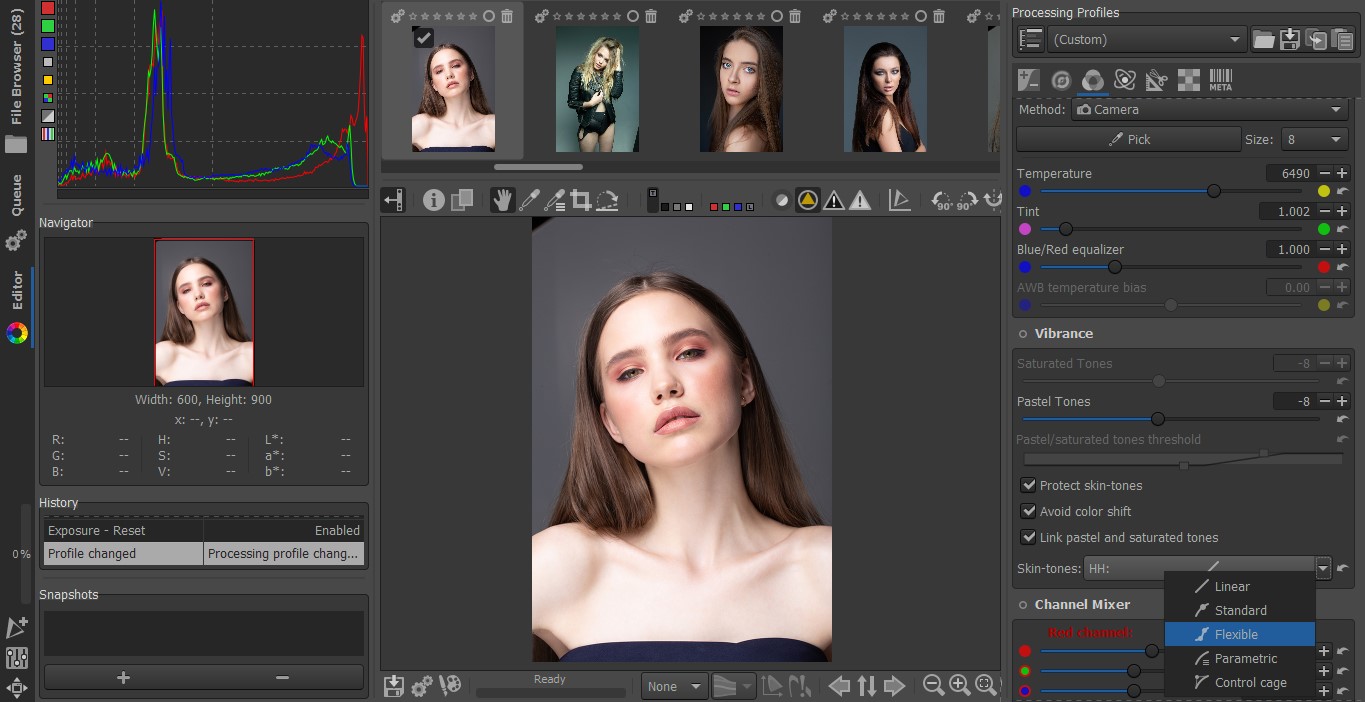
Task: Select the Hand pan tool
Action: [503, 199]
